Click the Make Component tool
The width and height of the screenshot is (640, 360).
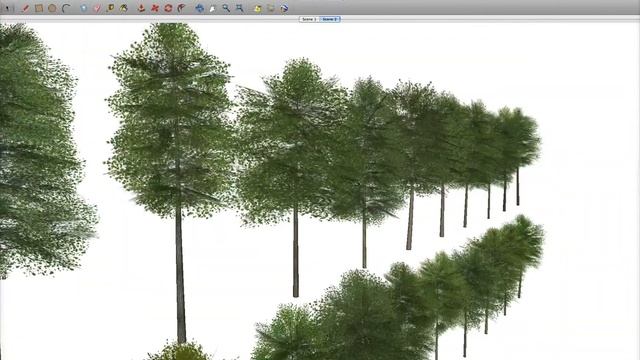pos(84,8)
